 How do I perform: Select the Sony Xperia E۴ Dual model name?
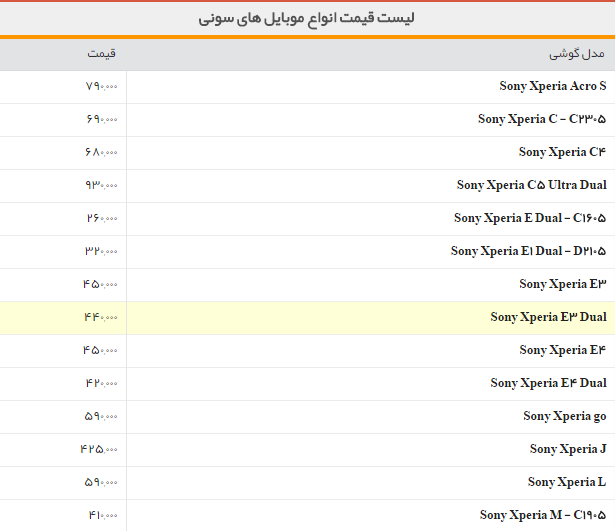[548, 382]
